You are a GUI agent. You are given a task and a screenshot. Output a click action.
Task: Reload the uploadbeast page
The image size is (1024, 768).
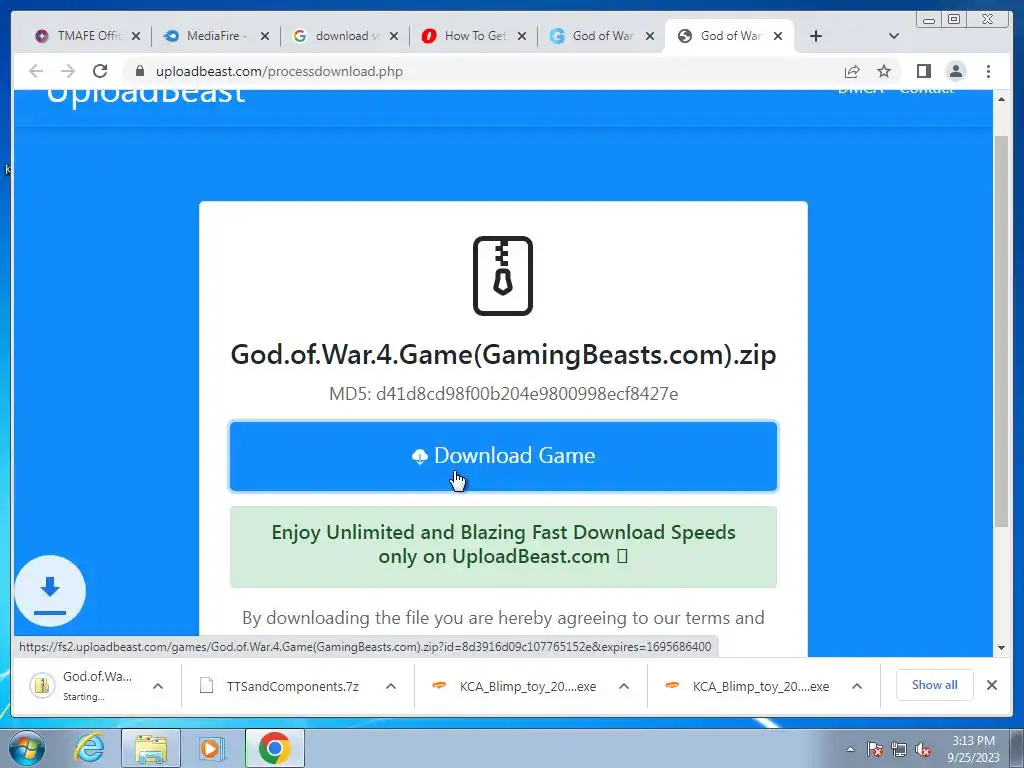pos(100,71)
